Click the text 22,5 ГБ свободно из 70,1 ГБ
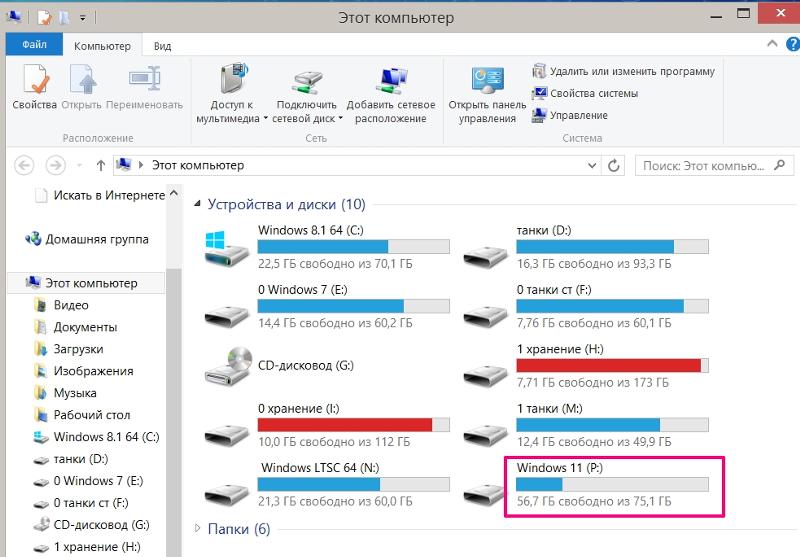The image size is (800, 557). (335, 264)
